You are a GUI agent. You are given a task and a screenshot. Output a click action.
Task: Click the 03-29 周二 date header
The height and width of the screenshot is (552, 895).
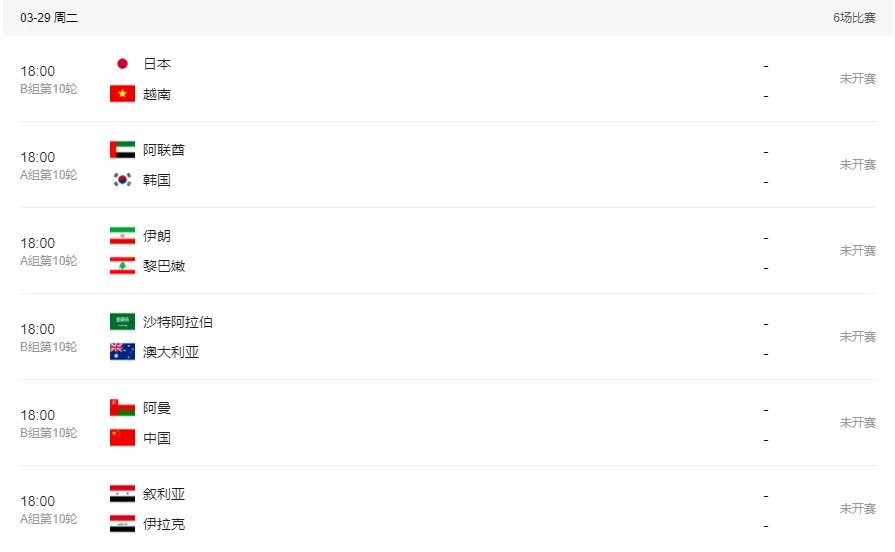click(x=49, y=18)
